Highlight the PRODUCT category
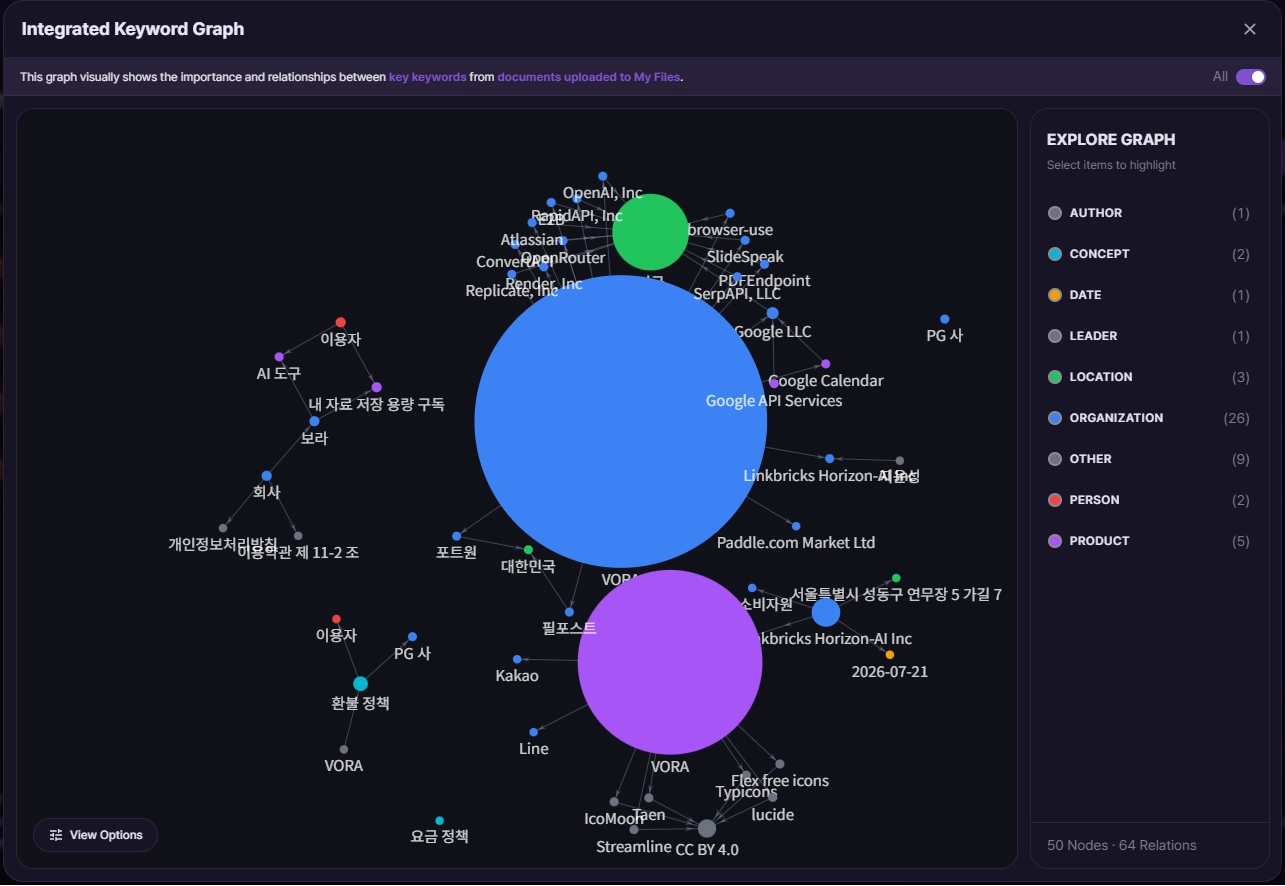 click(x=1148, y=541)
